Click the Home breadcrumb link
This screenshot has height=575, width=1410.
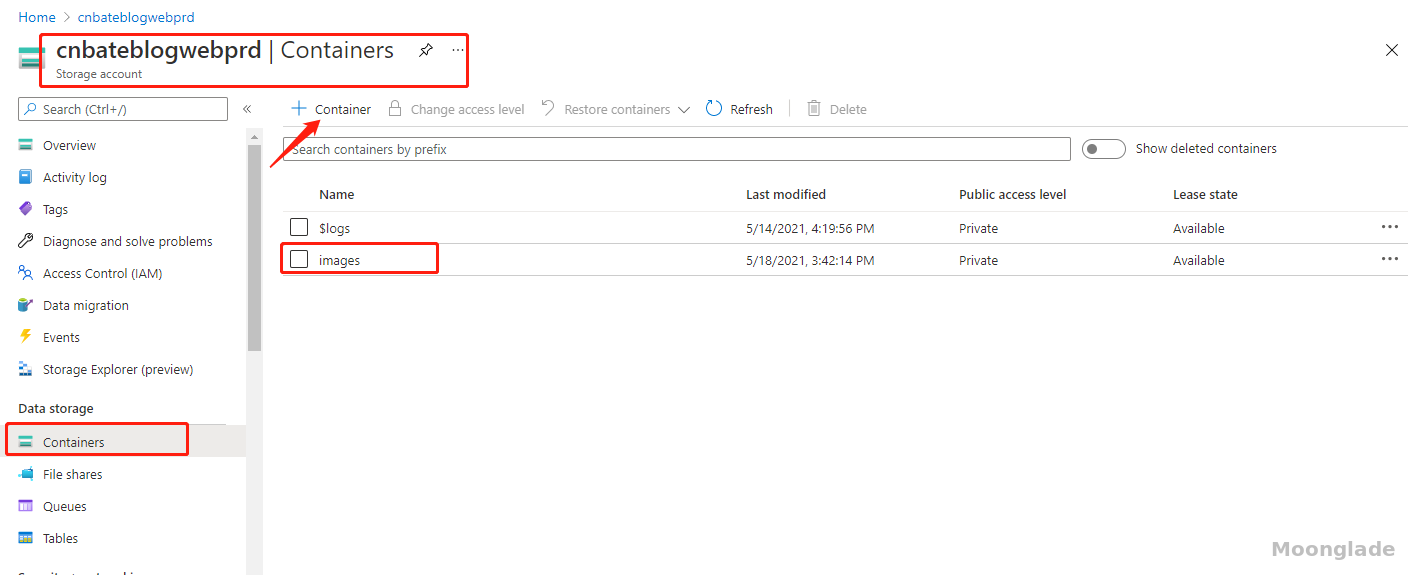(x=37, y=17)
